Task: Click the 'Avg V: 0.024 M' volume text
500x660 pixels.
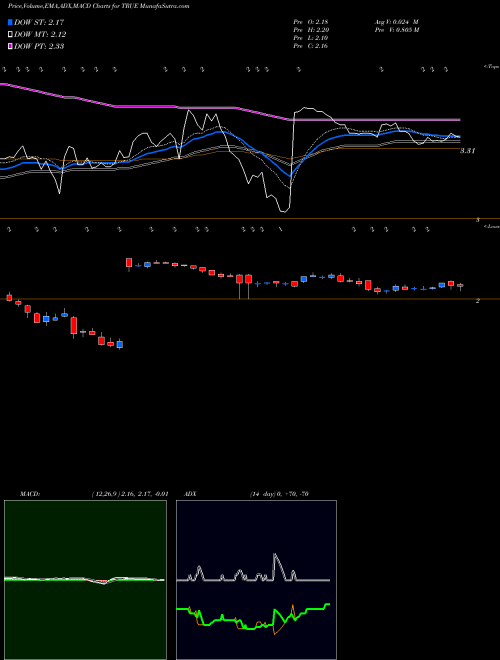Action: click(396, 22)
